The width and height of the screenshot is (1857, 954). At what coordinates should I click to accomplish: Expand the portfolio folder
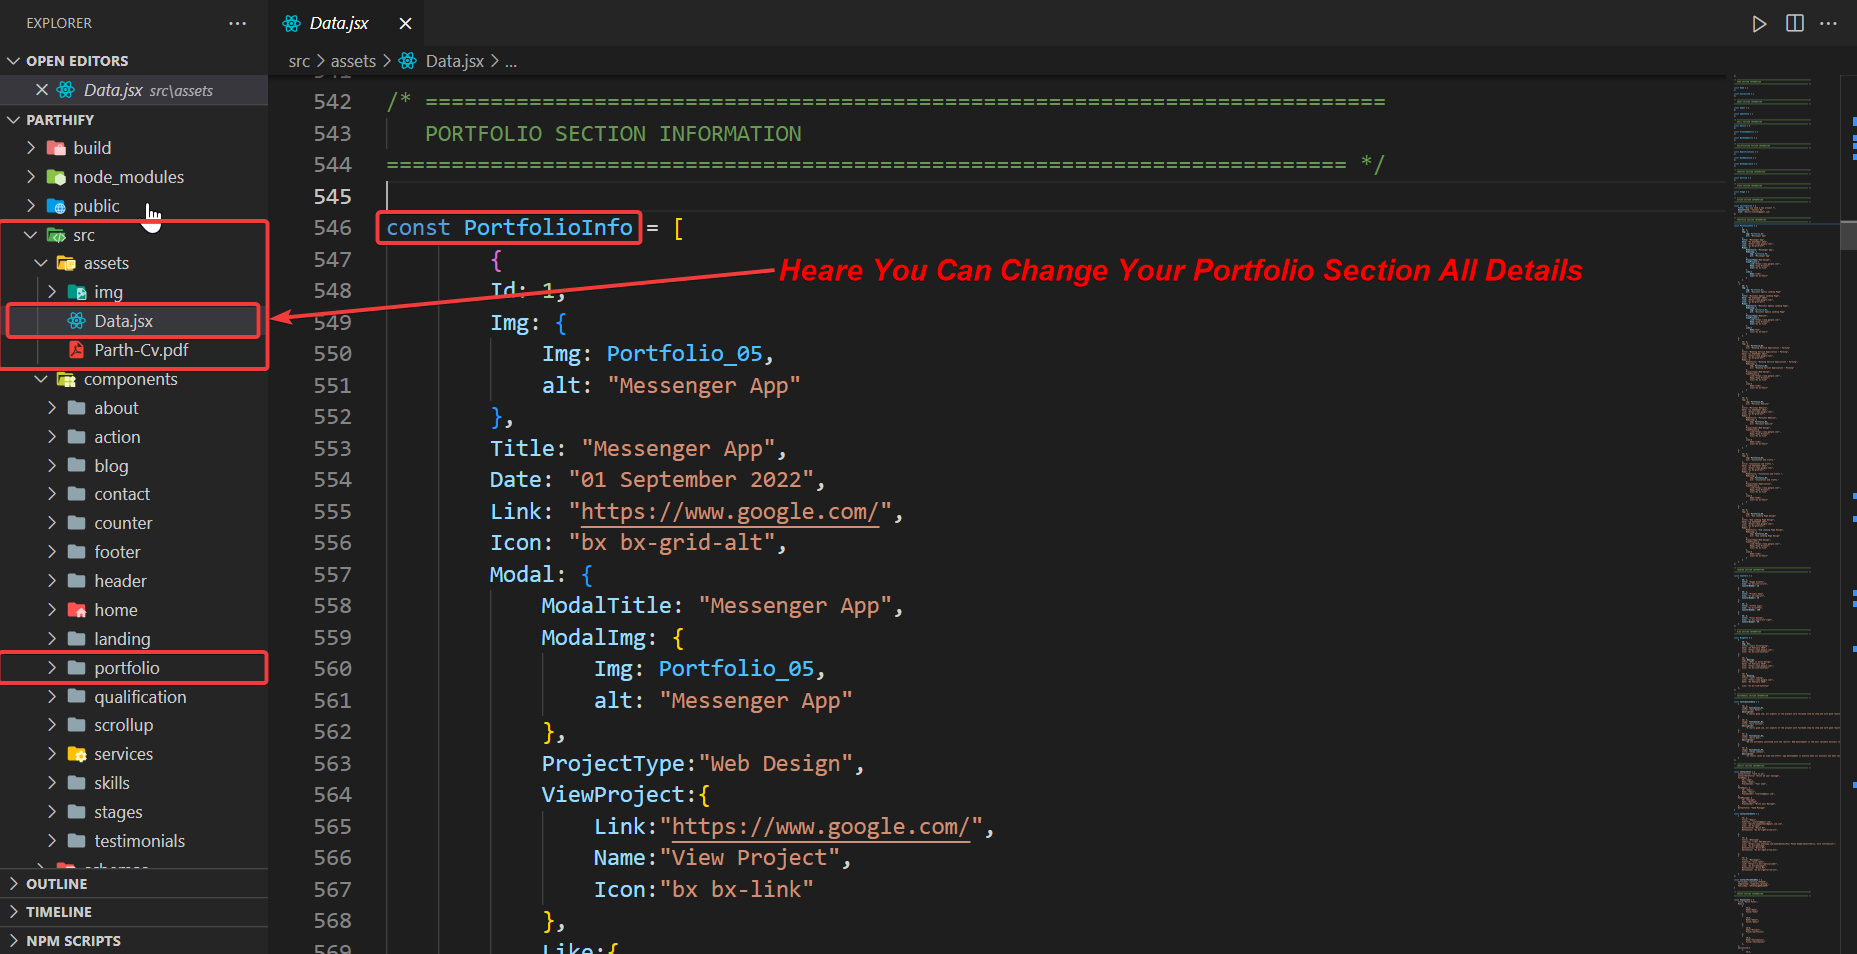[52, 668]
